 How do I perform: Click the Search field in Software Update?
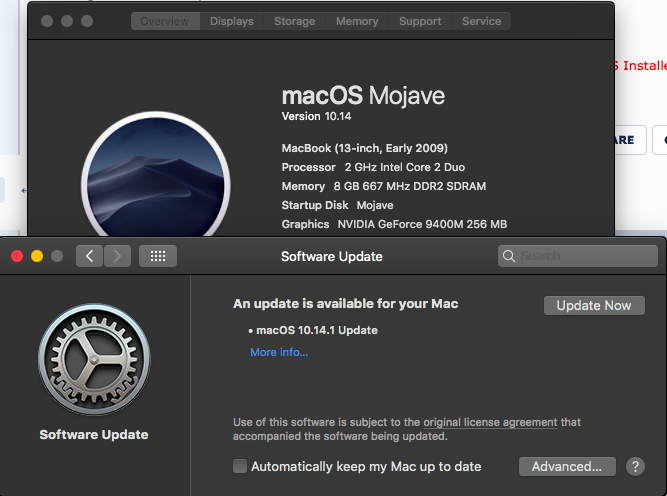pyautogui.click(x=578, y=256)
